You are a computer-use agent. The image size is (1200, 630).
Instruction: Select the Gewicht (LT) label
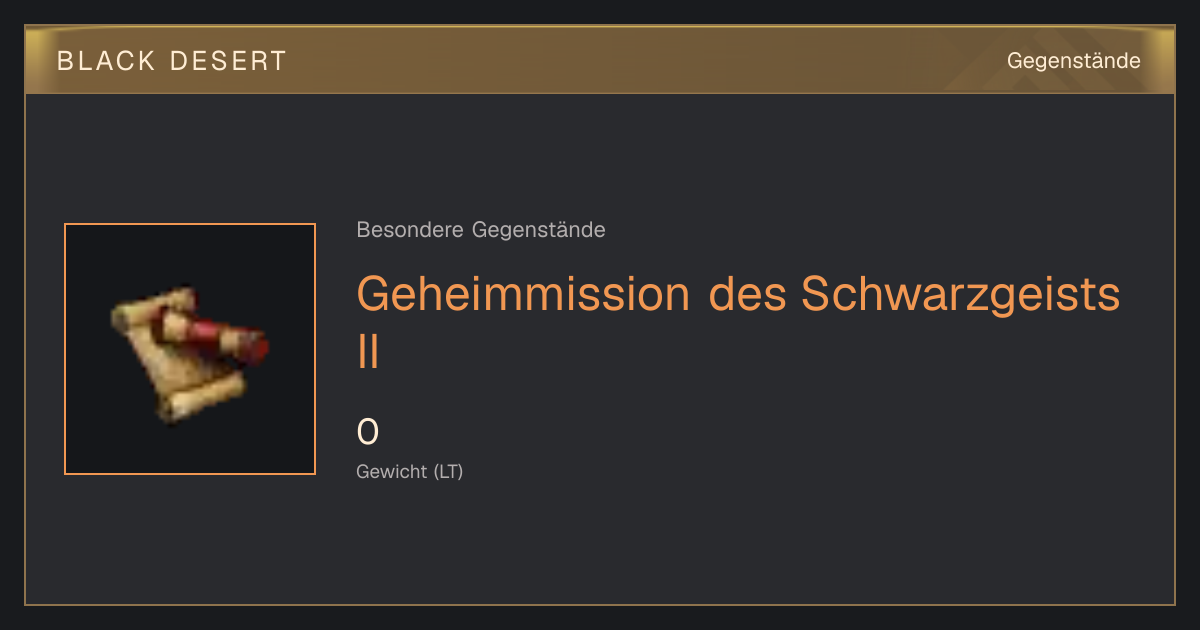tap(410, 472)
